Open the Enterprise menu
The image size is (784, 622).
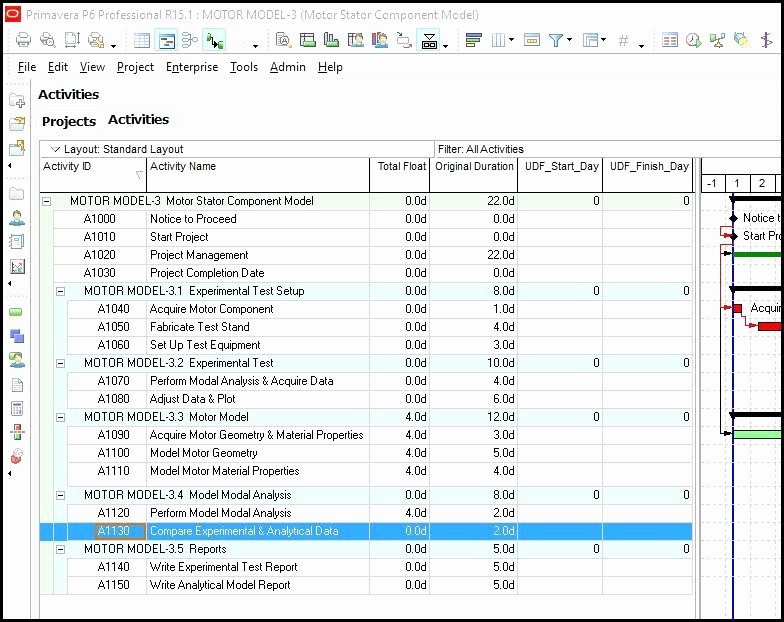pos(192,67)
